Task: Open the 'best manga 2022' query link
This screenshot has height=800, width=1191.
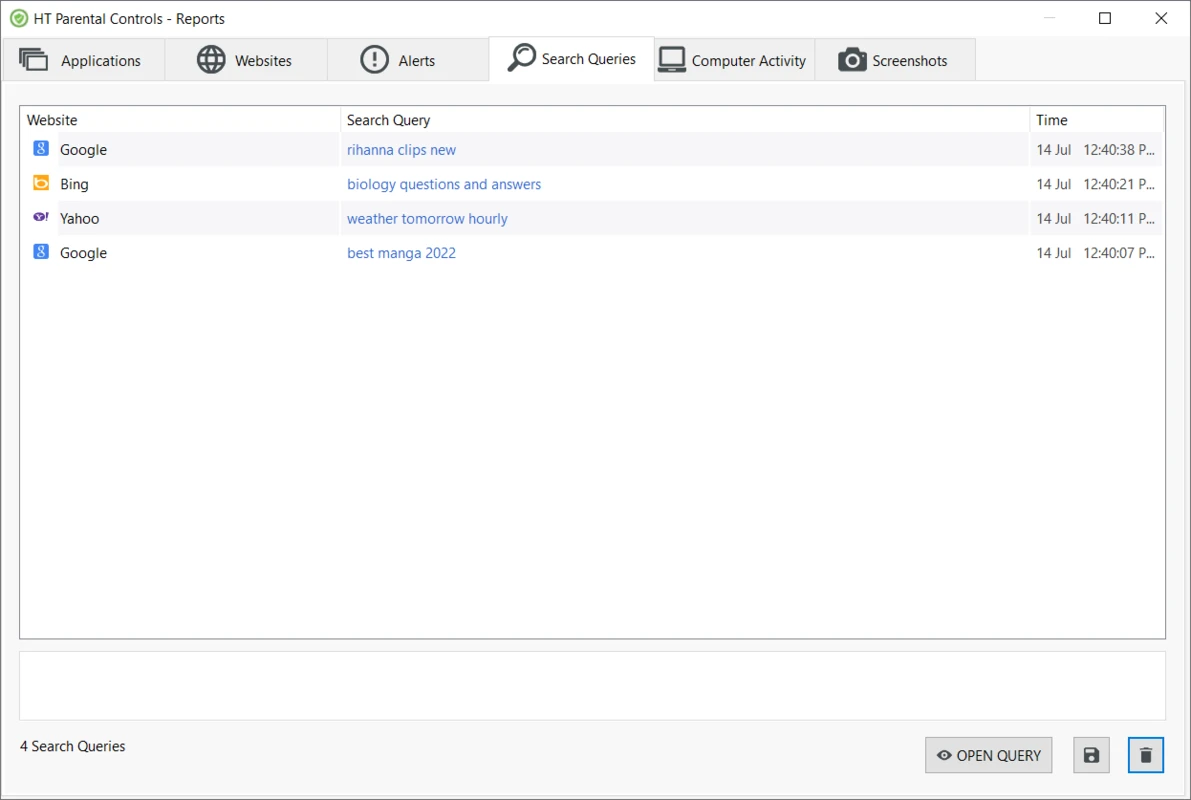Action: point(401,253)
